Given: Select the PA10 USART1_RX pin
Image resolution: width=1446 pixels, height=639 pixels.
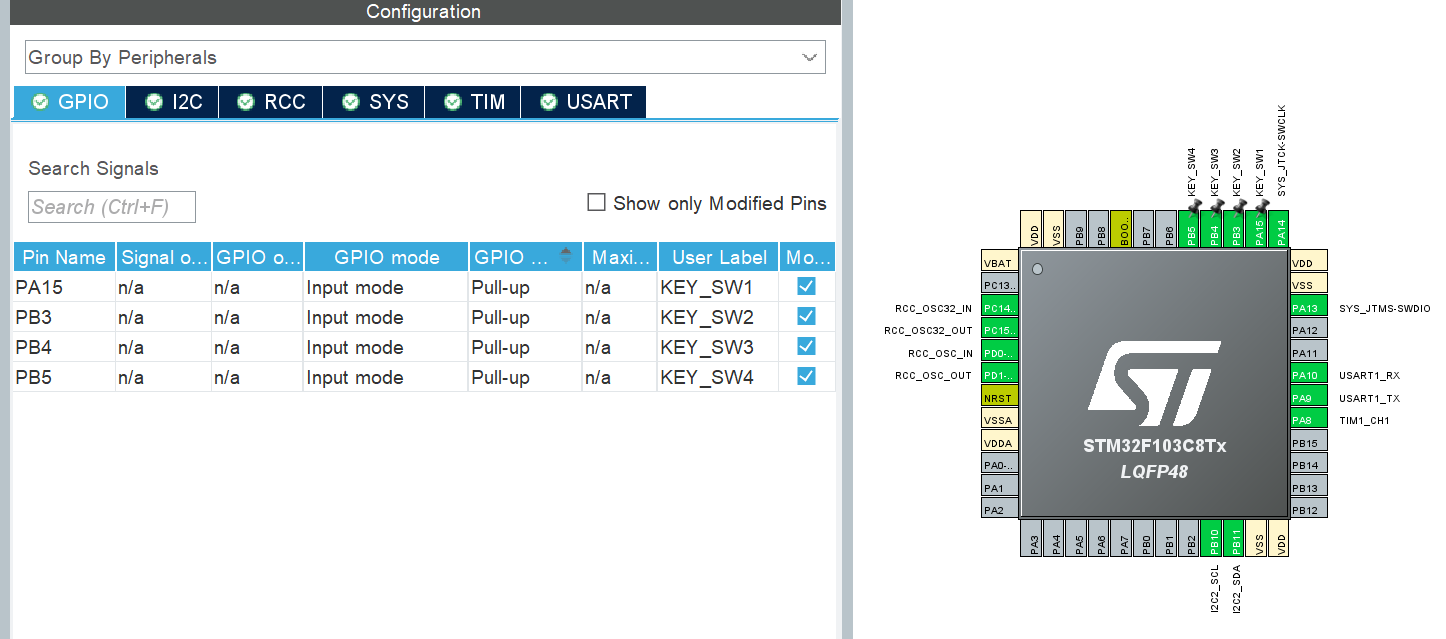Looking at the screenshot, I should tap(1308, 375).
